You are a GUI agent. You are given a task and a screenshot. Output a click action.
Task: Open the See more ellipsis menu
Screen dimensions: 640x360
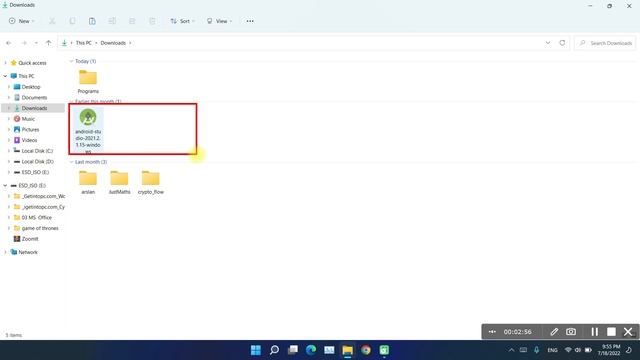[x=250, y=21]
